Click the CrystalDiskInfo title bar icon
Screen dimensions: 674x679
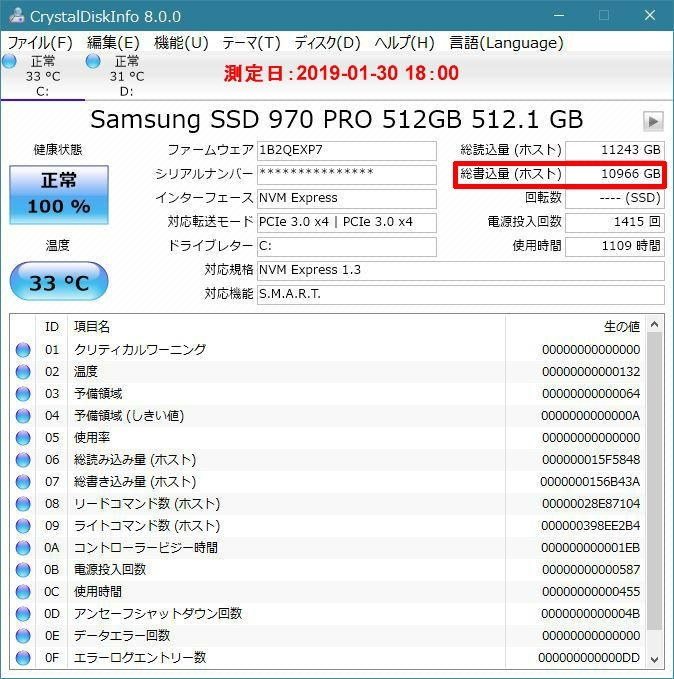click(17, 16)
